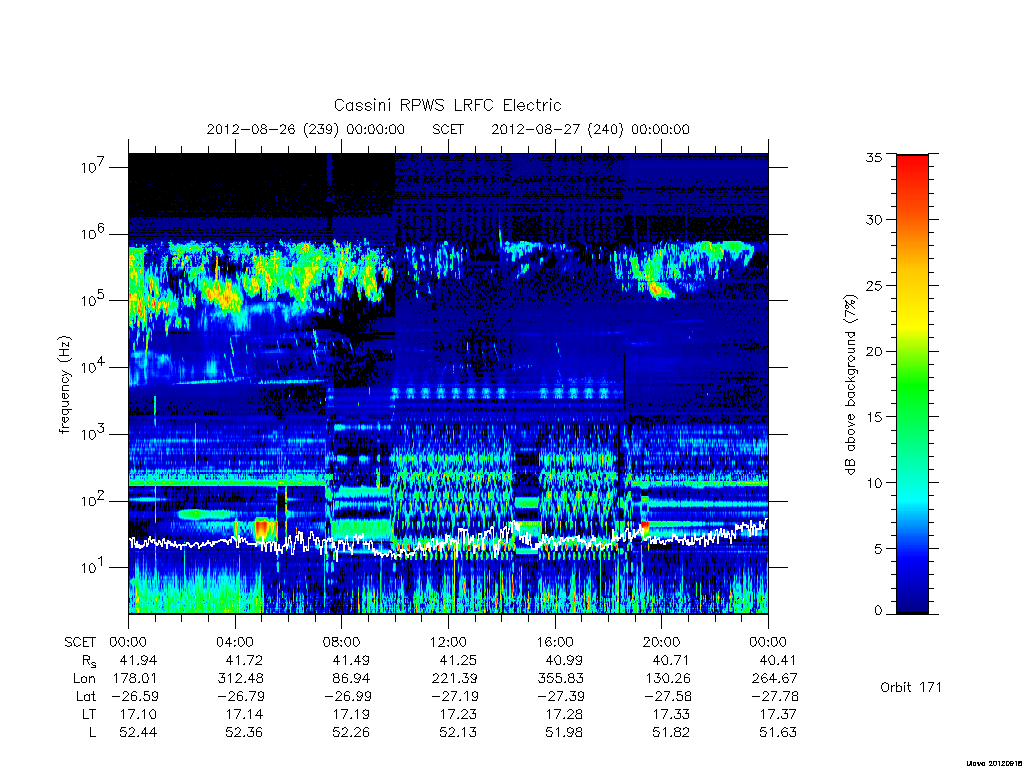Click the Lat value -26.59

[134, 696]
